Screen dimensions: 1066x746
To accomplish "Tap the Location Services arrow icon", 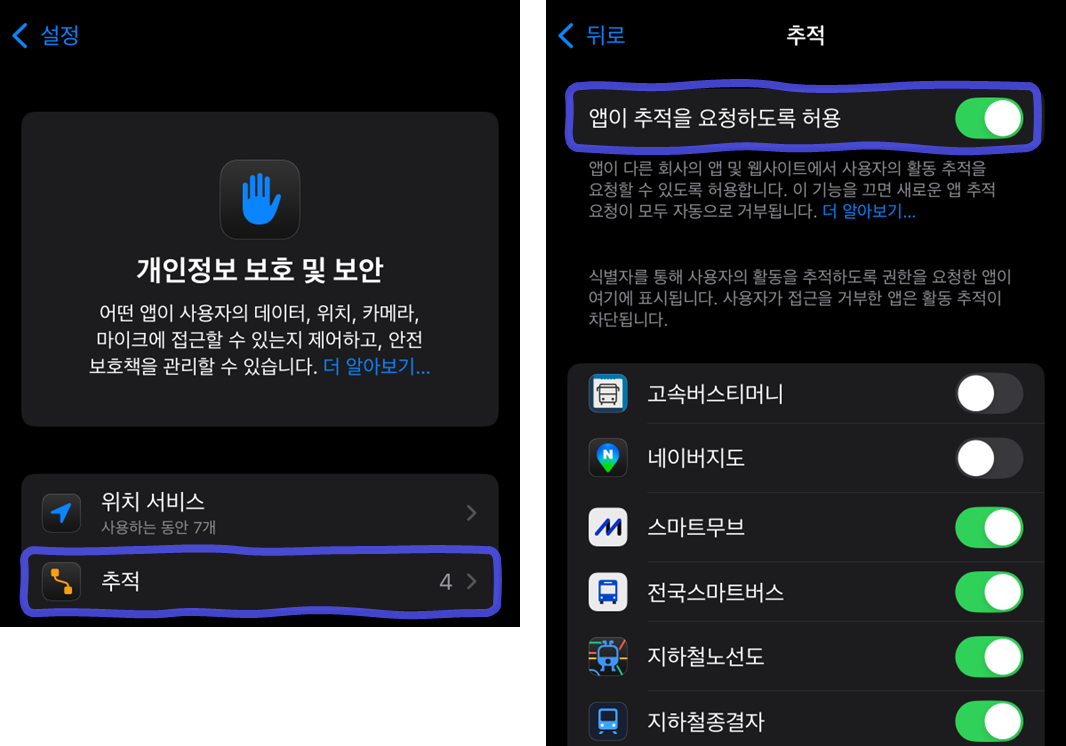I will (x=61, y=513).
